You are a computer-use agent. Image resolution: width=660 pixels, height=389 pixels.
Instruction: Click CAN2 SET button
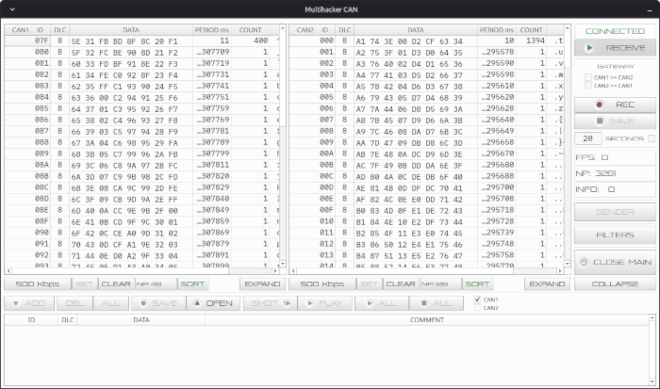tap(369, 284)
